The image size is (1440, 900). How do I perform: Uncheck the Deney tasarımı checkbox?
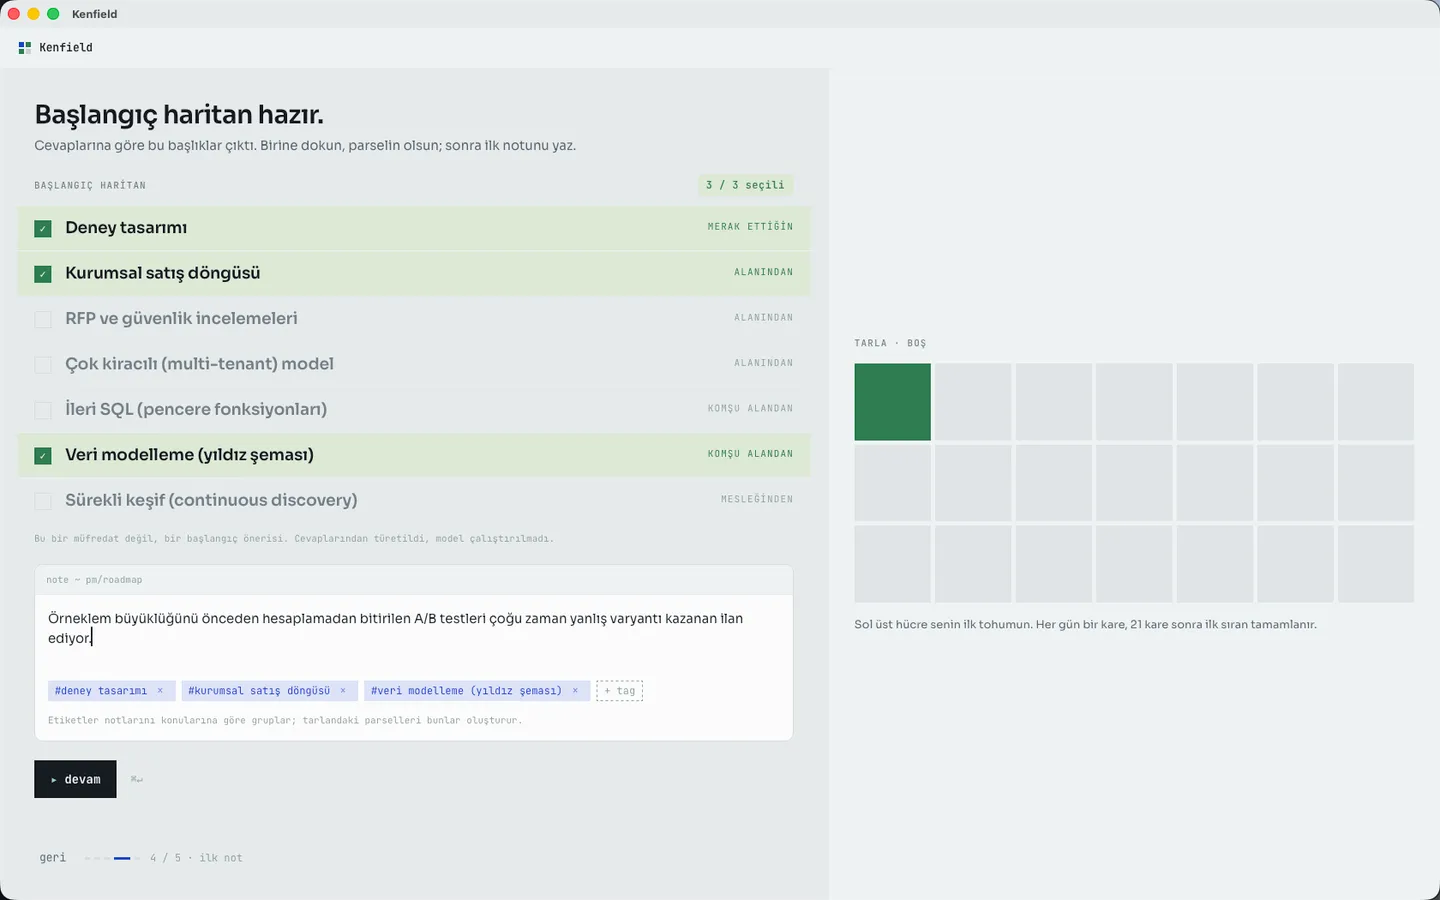43,229
